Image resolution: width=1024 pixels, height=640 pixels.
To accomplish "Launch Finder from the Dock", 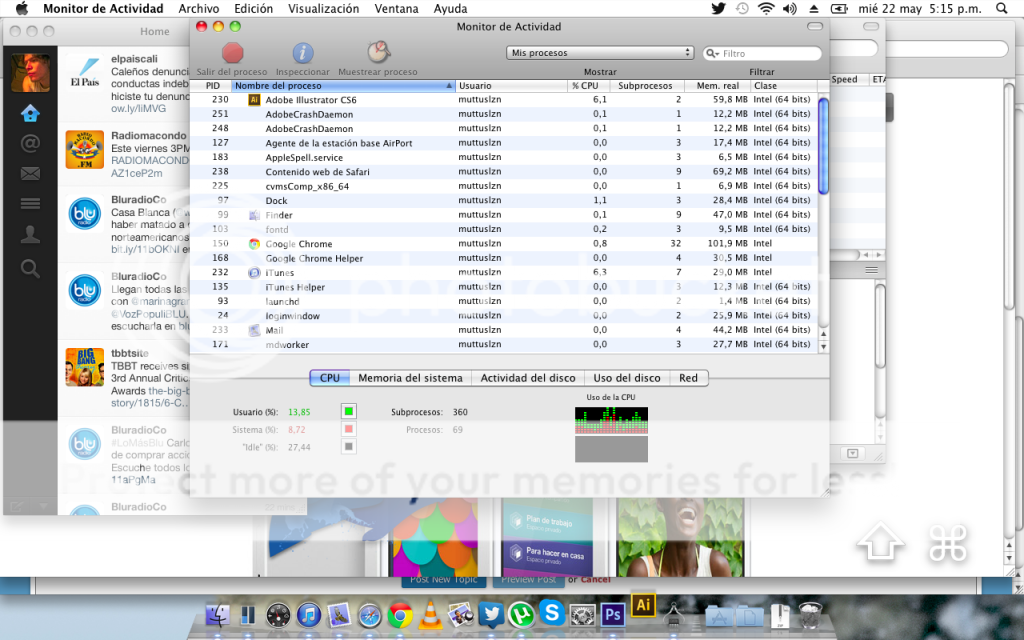I will point(217,615).
